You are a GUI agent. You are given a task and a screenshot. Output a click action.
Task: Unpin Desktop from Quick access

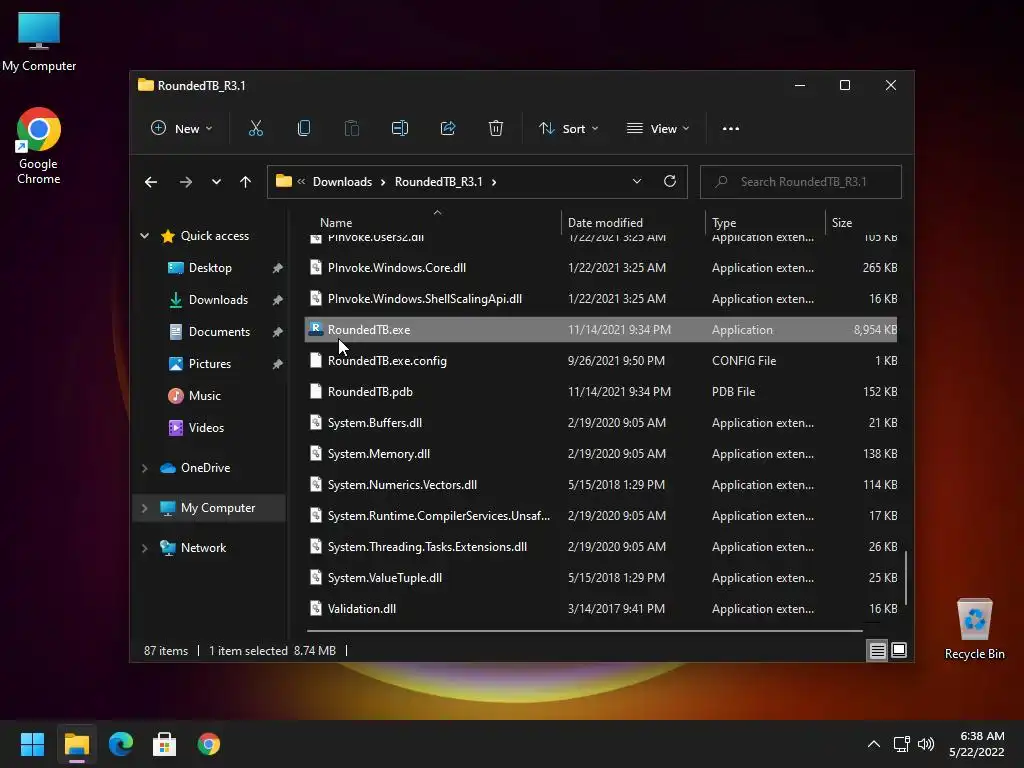(278, 268)
